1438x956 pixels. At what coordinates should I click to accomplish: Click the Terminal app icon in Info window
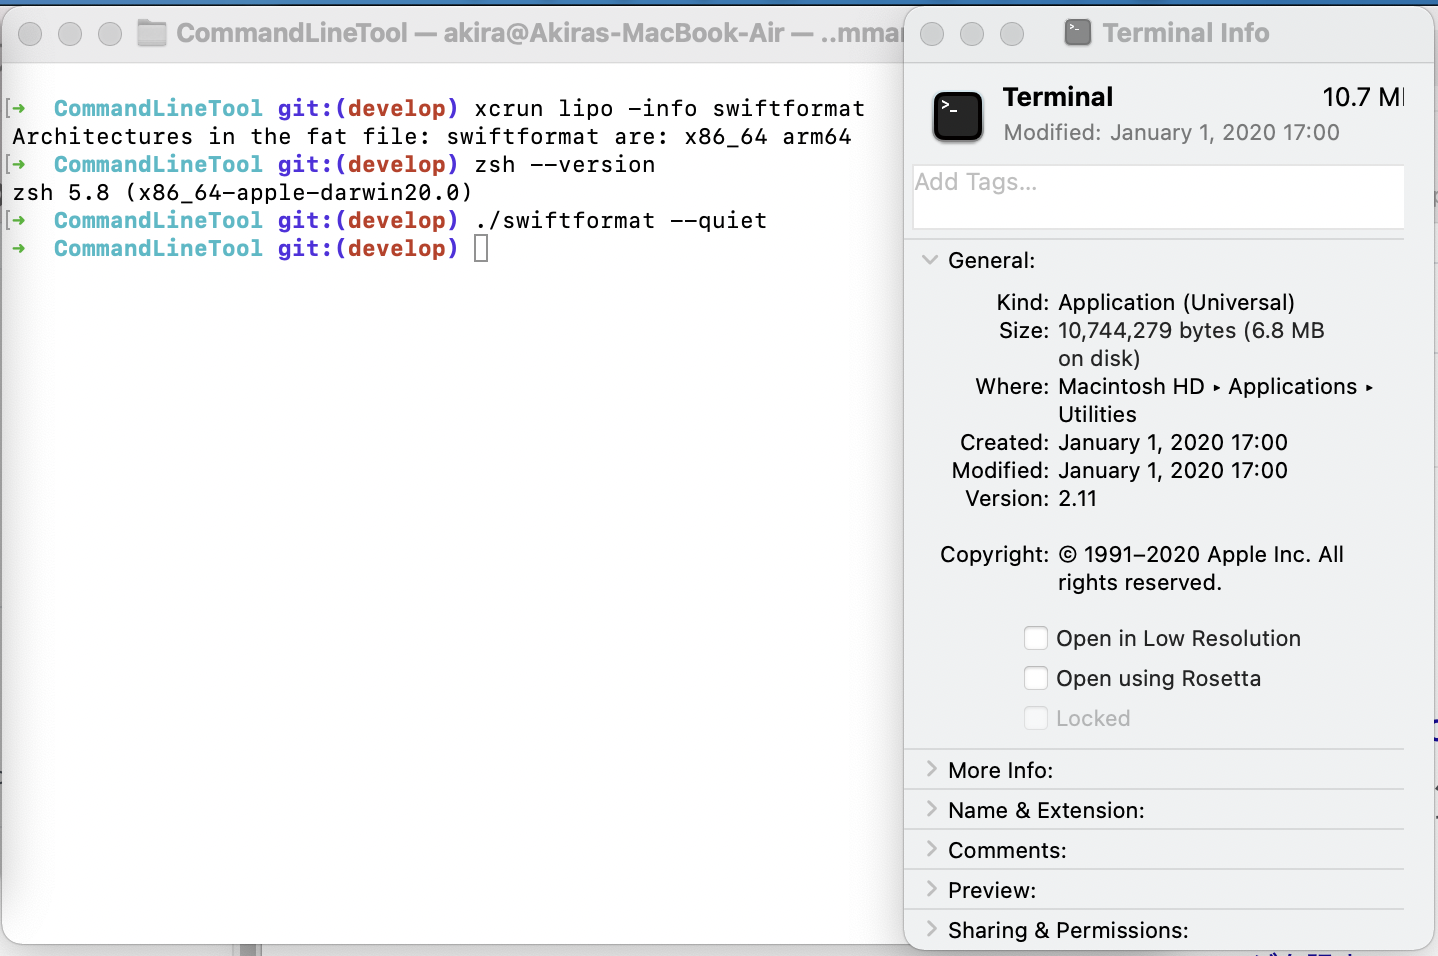click(x=958, y=116)
